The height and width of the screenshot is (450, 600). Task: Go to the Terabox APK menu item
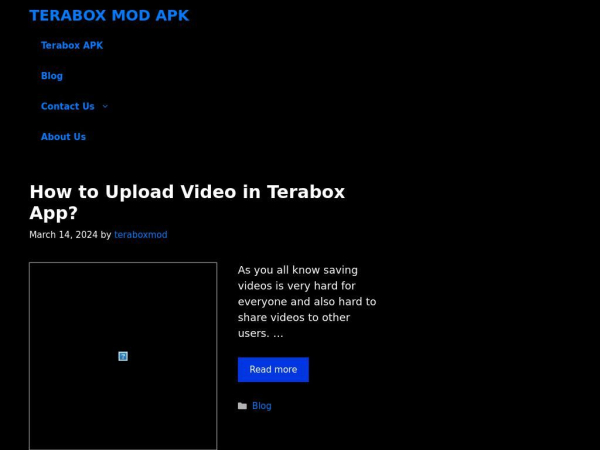point(72,46)
